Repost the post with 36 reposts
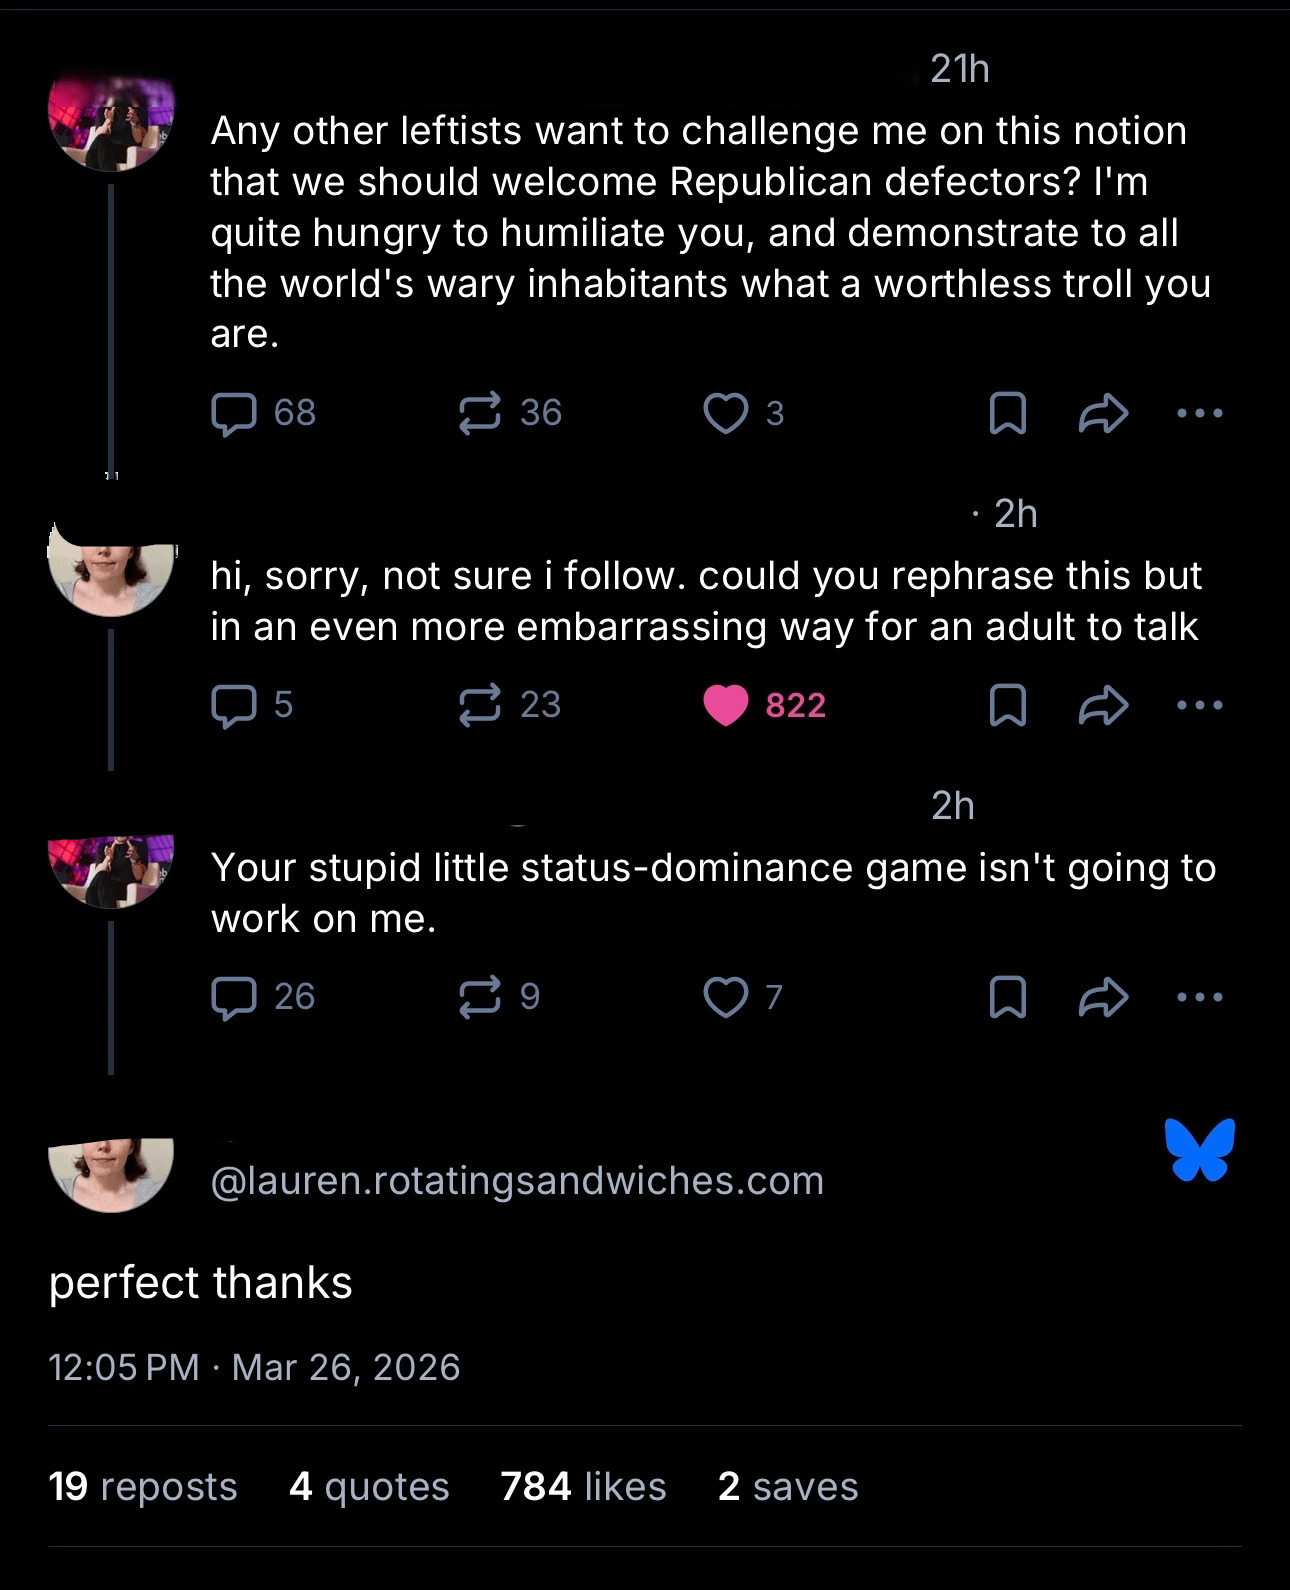 tap(479, 413)
